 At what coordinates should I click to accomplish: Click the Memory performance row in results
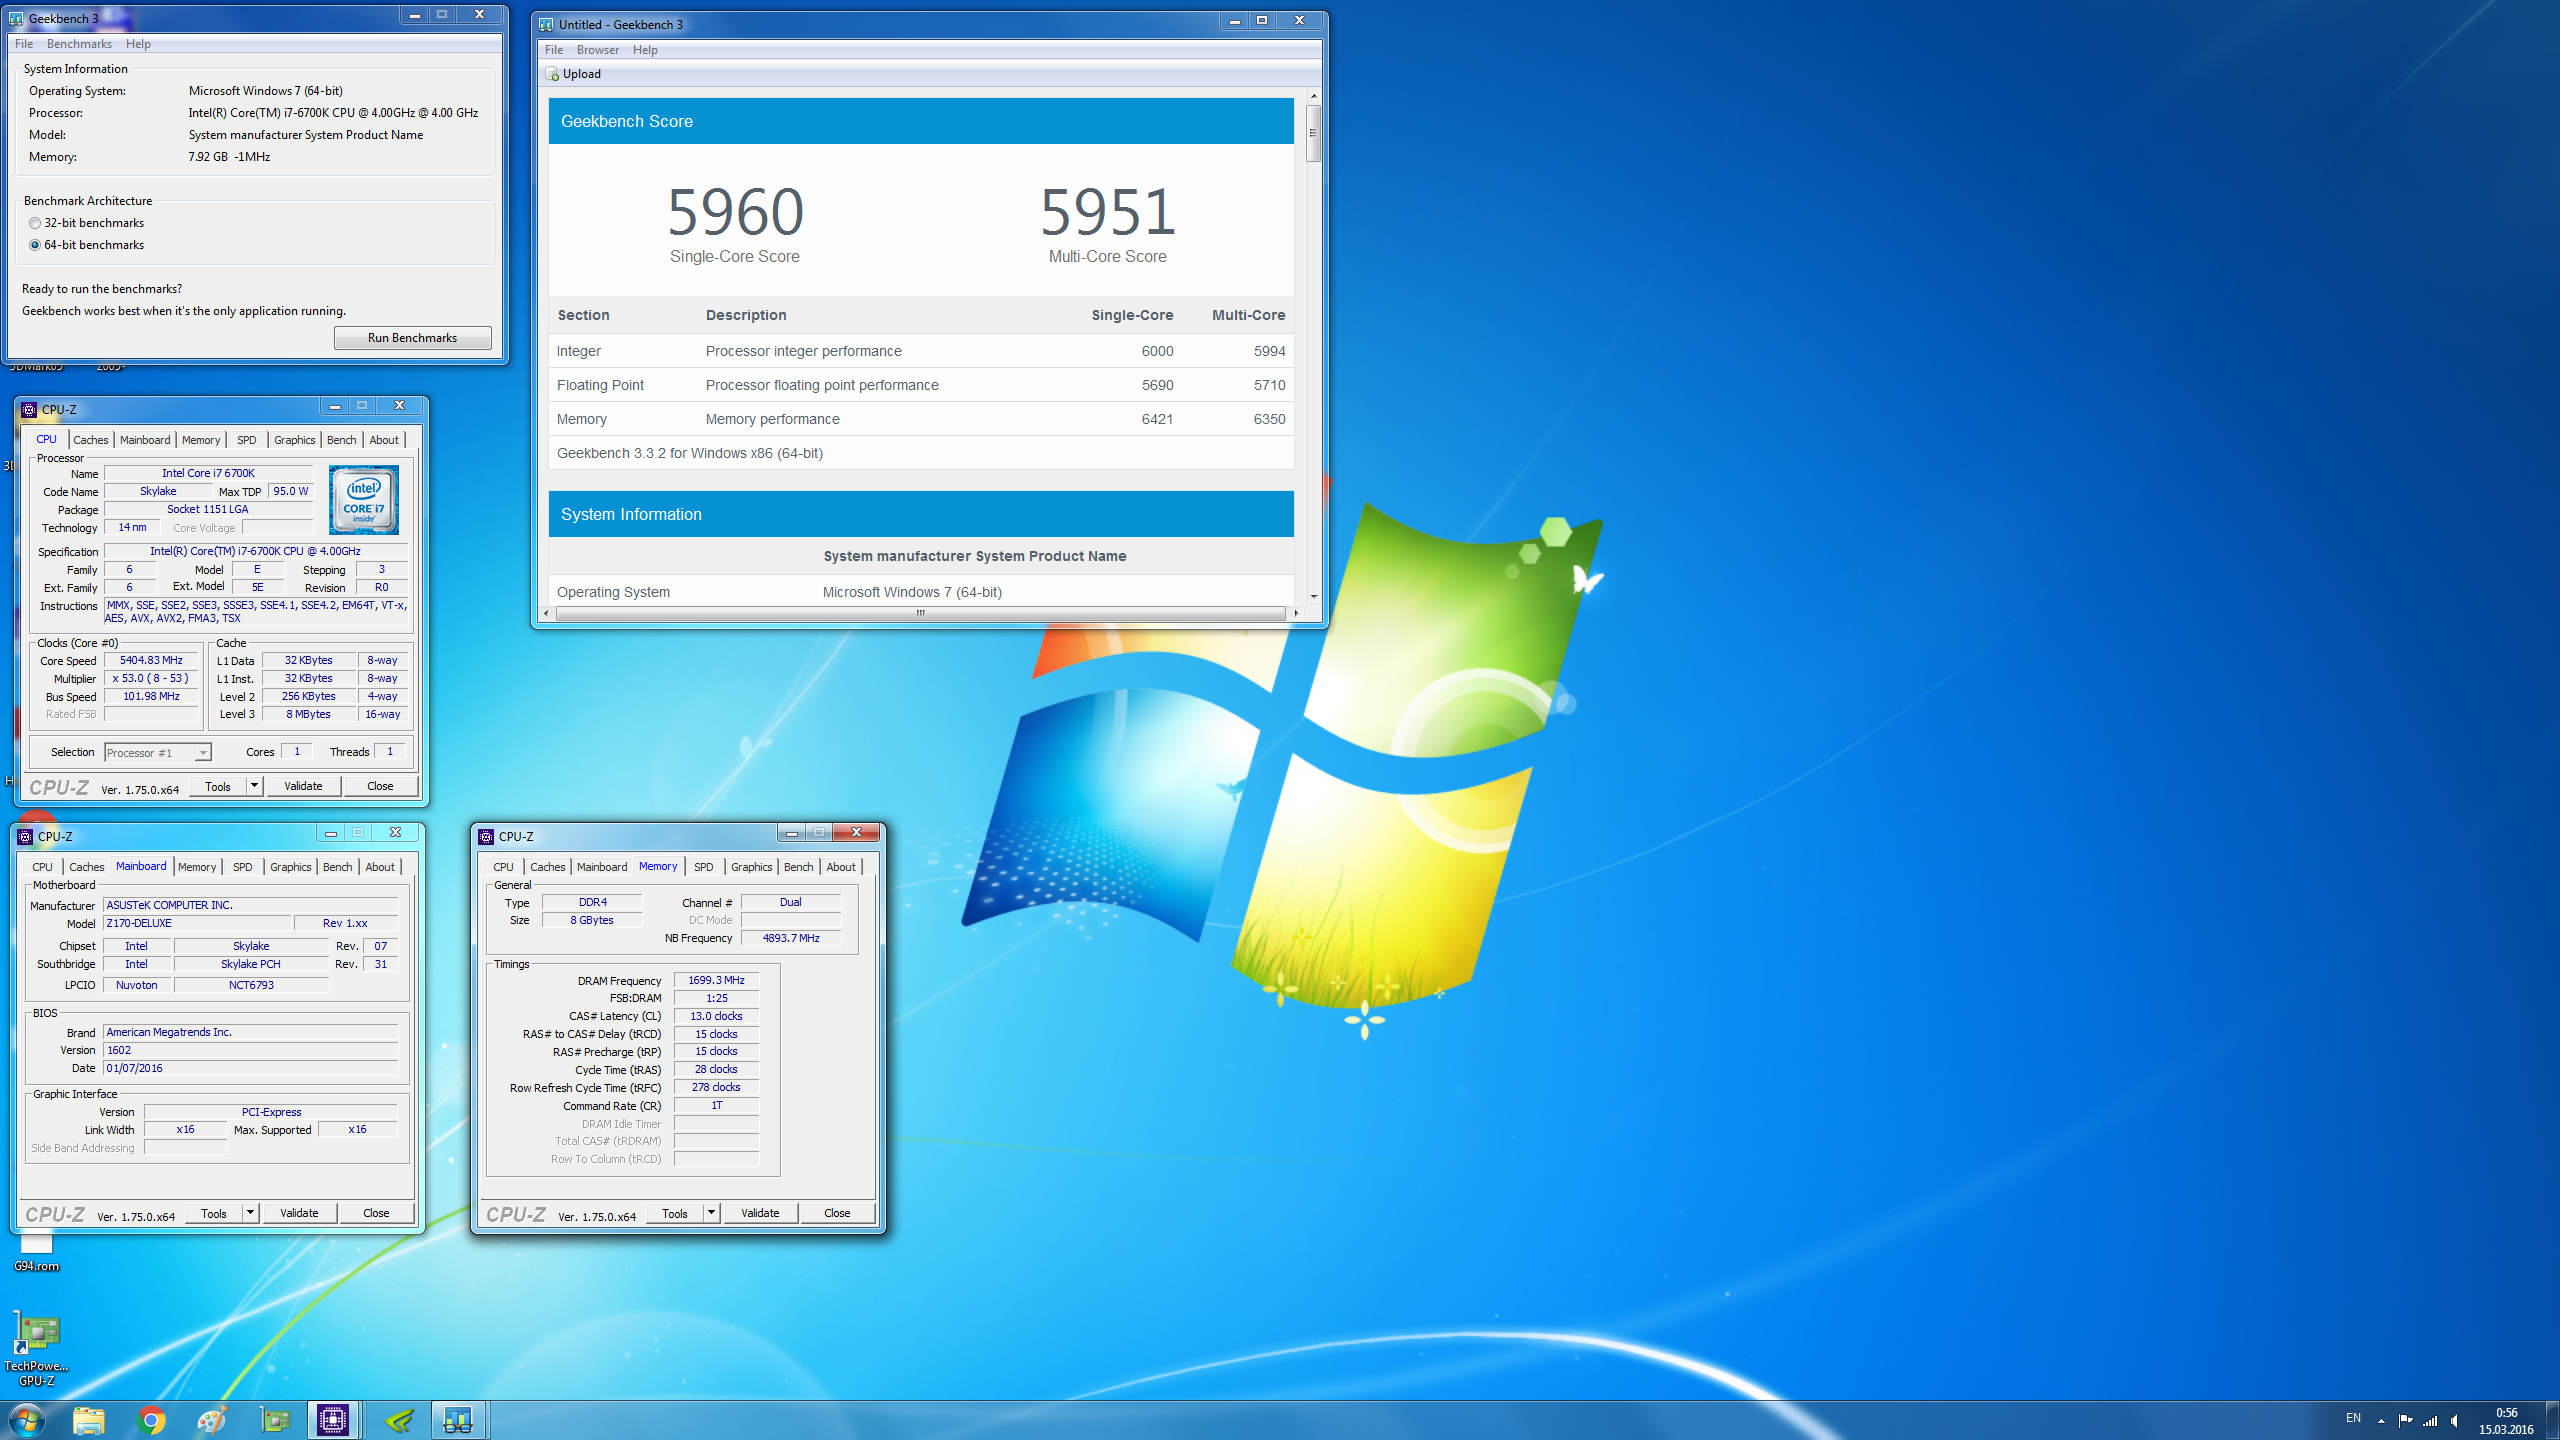click(921, 419)
